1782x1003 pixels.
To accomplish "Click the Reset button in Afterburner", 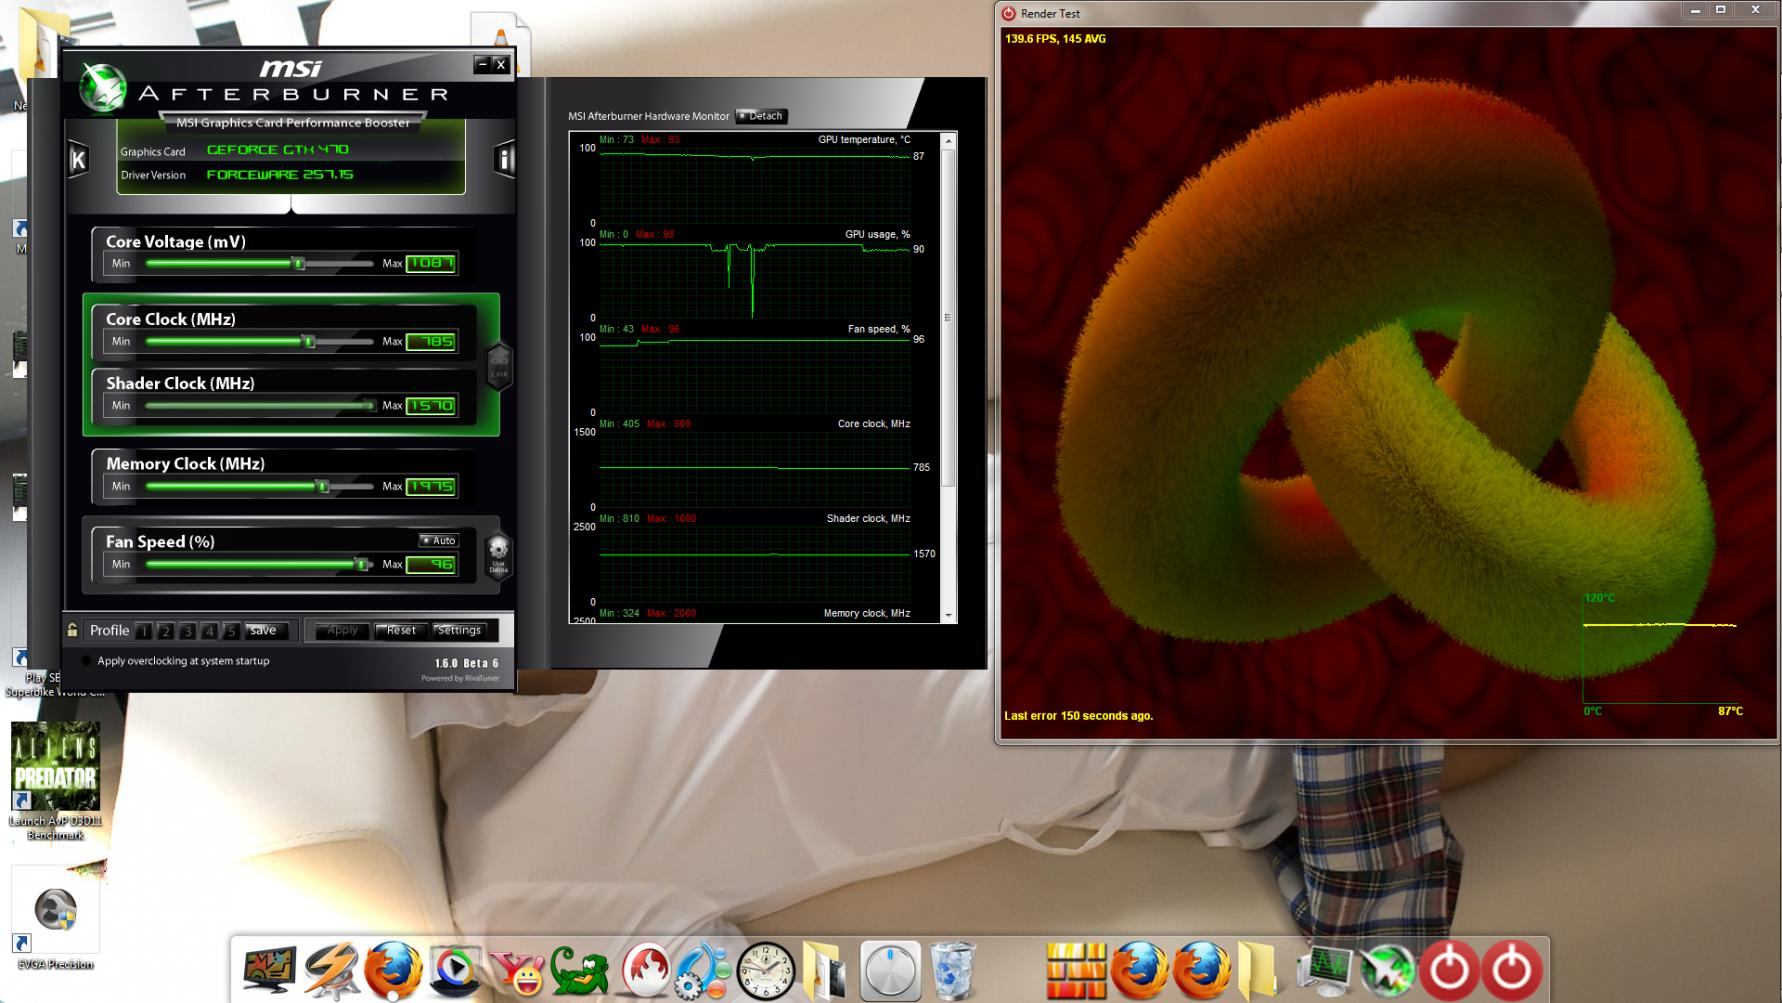I will [401, 631].
